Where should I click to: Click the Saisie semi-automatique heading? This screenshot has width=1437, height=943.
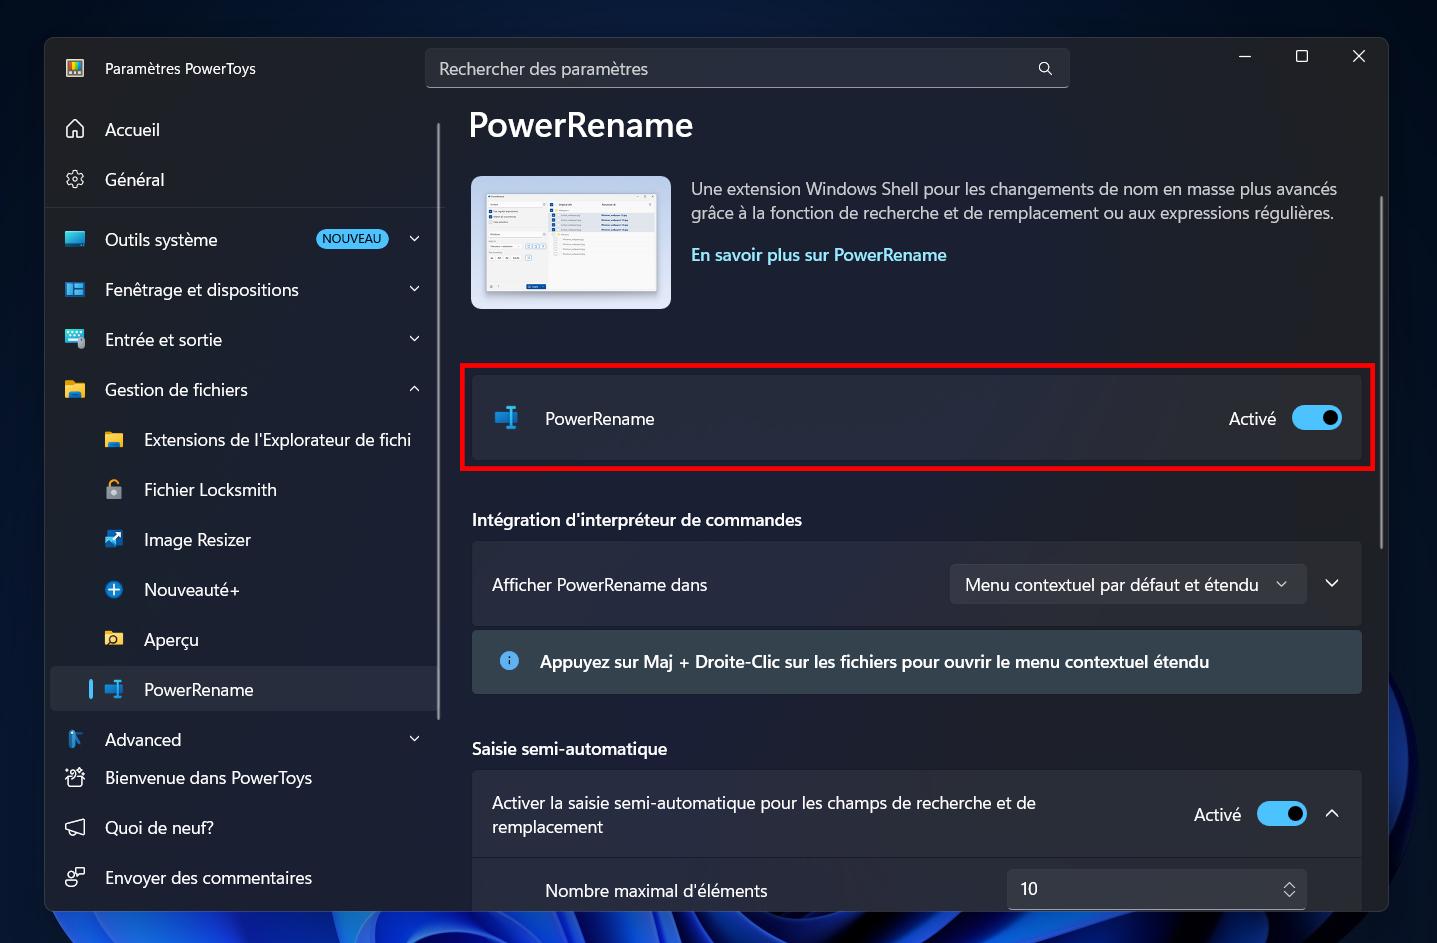click(569, 749)
